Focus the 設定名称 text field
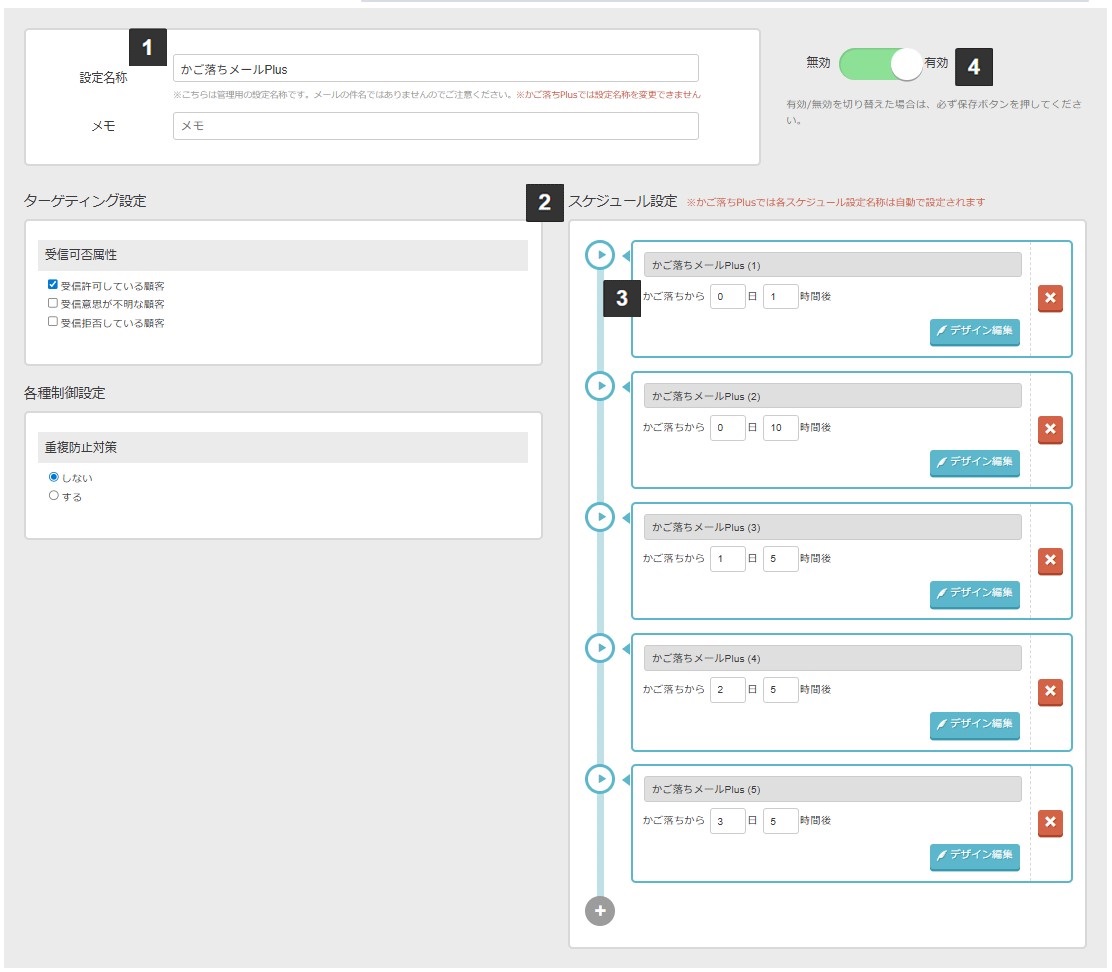The height and width of the screenshot is (972, 1112). (435, 69)
